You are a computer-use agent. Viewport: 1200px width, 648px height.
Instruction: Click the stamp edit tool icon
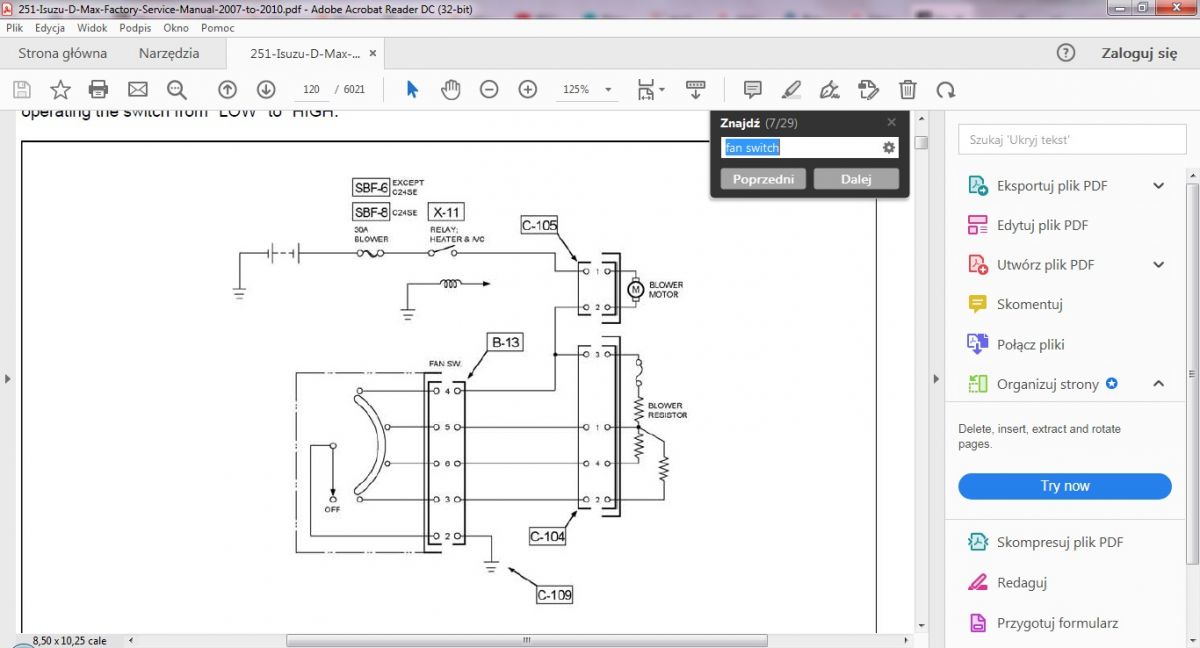(x=868, y=90)
